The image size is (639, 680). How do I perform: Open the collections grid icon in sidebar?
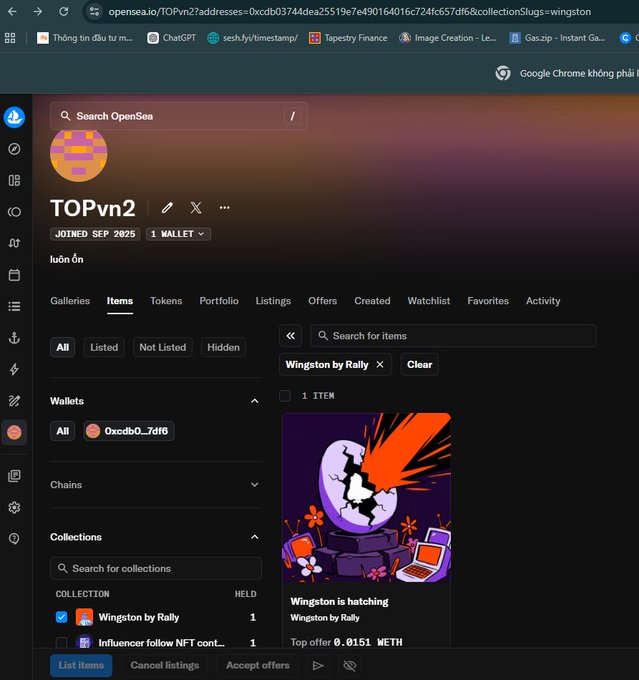point(14,180)
